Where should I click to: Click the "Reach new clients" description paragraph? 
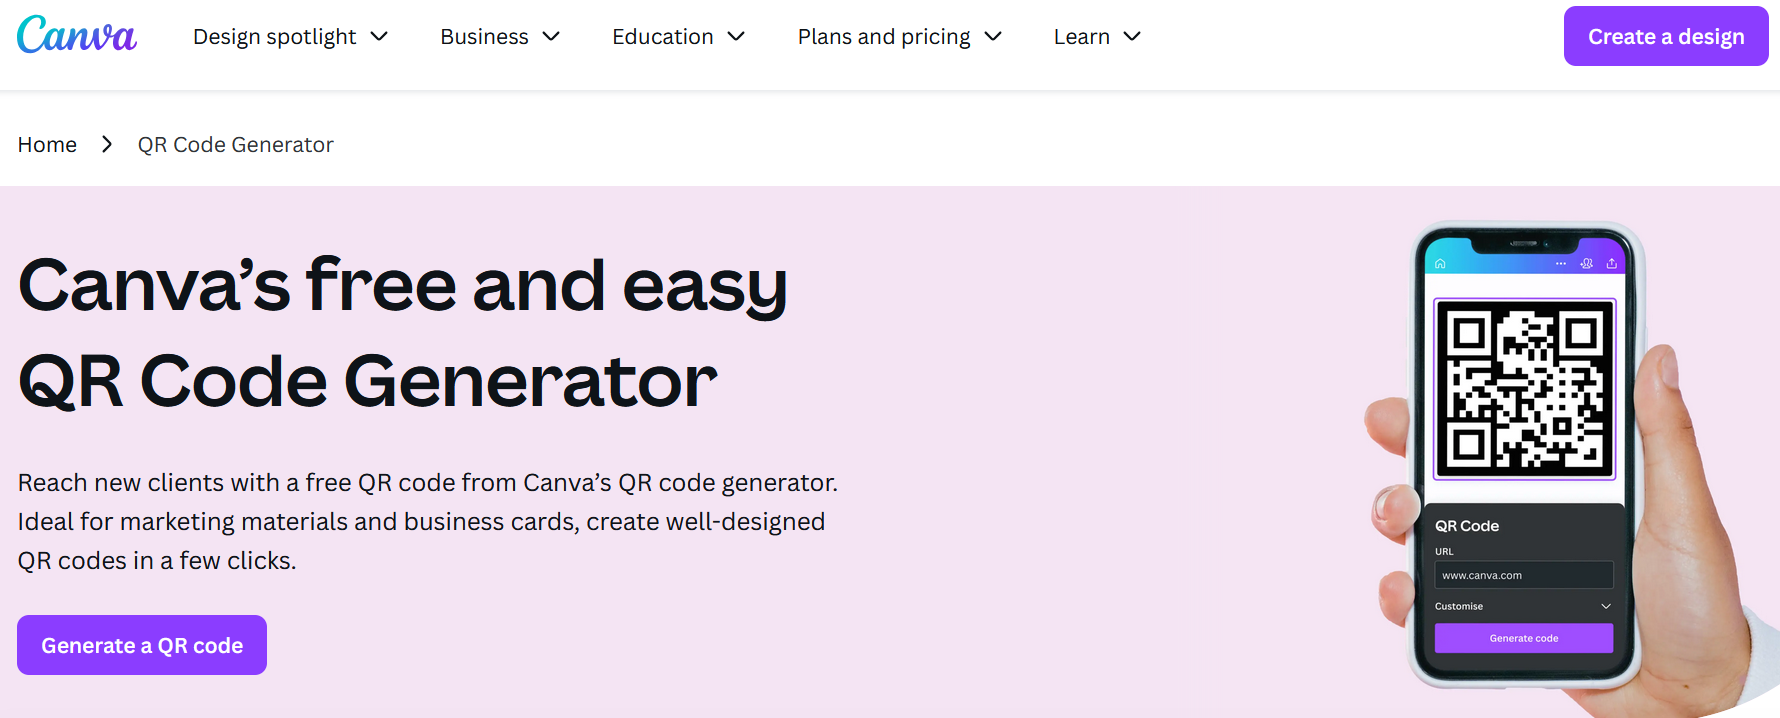pos(428,522)
